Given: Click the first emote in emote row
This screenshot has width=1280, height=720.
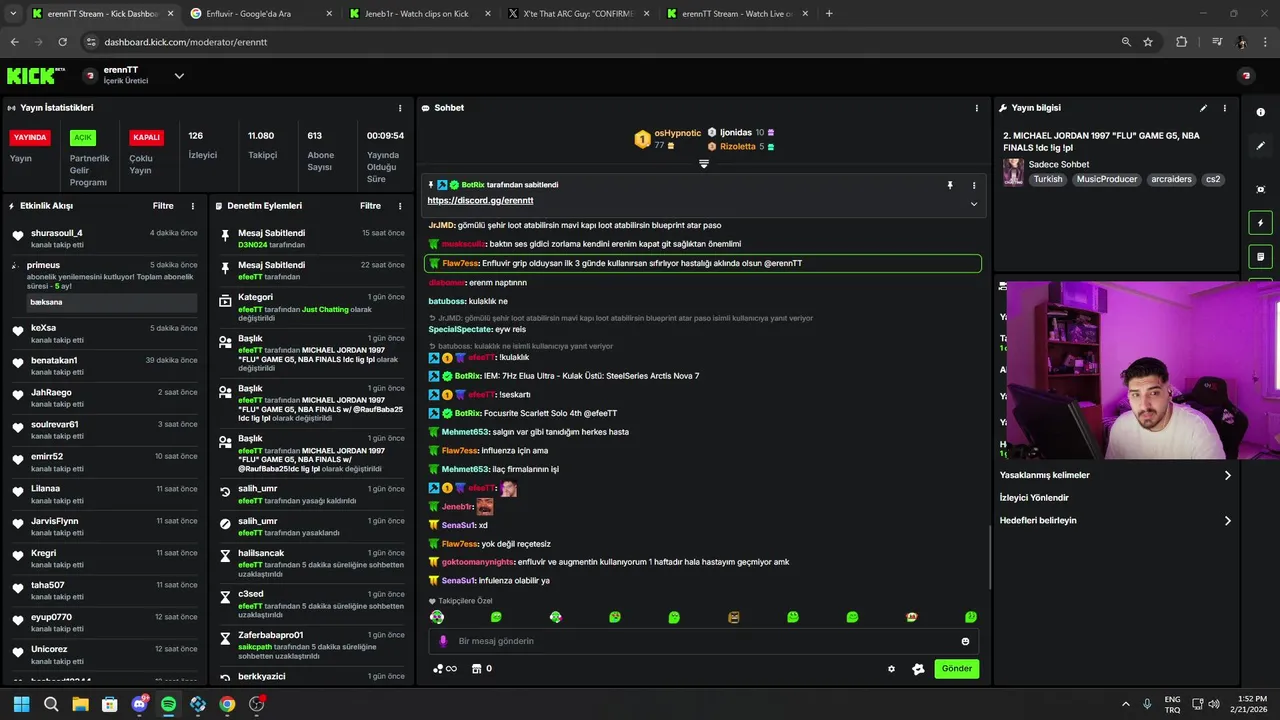Looking at the screenshot, I should [x=437, y=617].
